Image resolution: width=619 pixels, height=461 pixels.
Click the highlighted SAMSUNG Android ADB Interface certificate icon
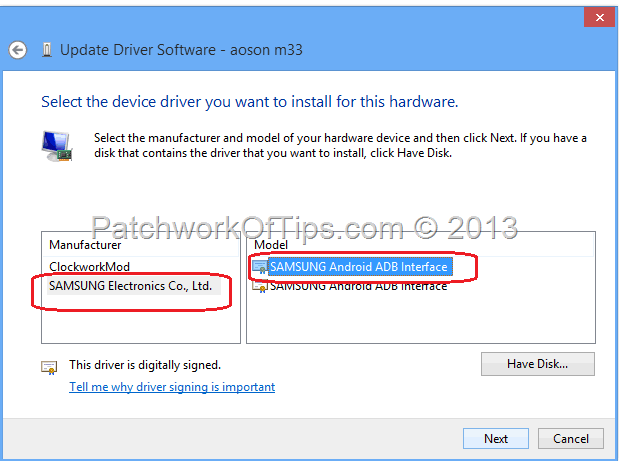(260, 267)
